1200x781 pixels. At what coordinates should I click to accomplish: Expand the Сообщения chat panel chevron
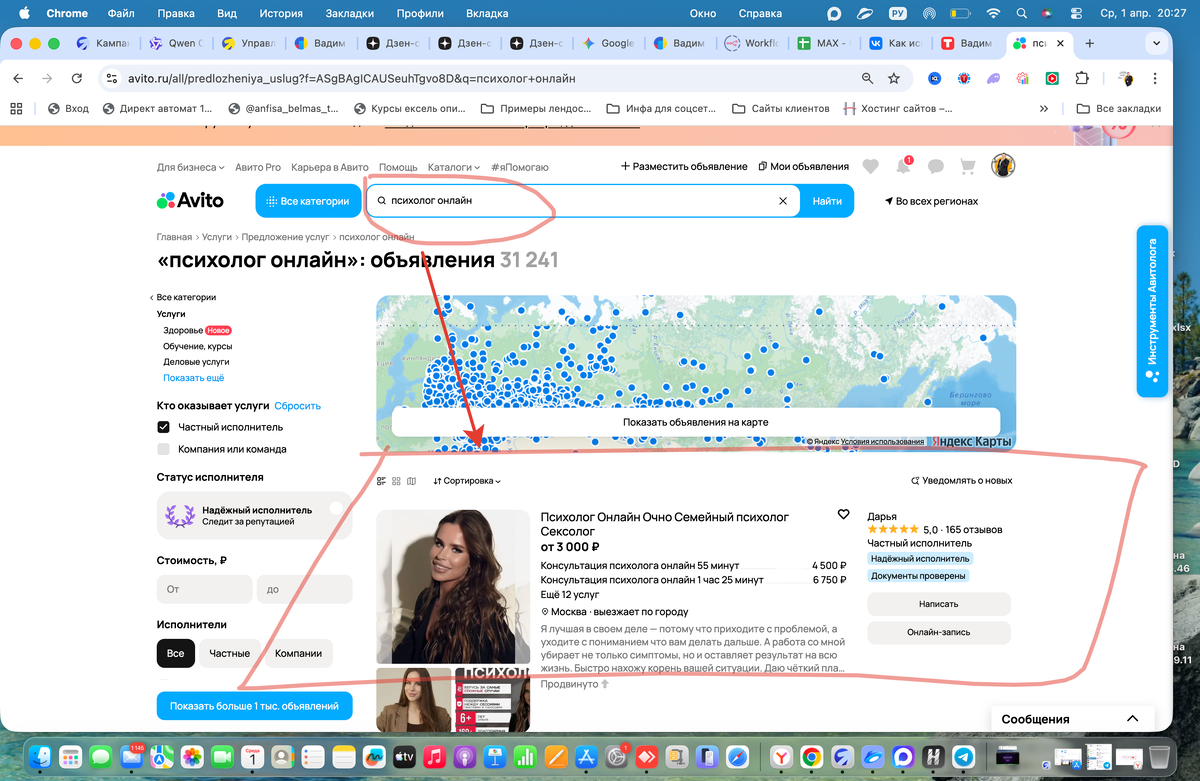[x=1132, y=719]
